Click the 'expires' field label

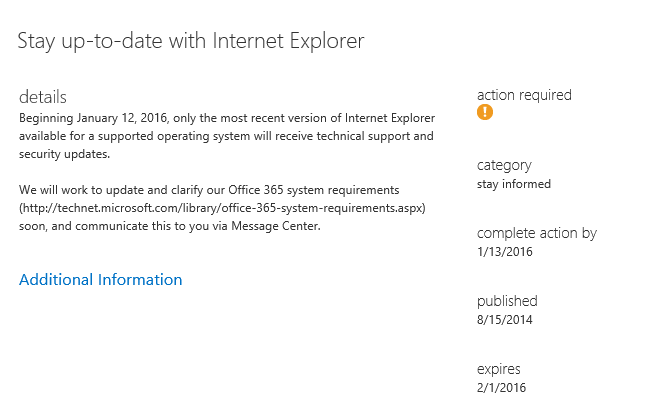(x=499, y=369)
